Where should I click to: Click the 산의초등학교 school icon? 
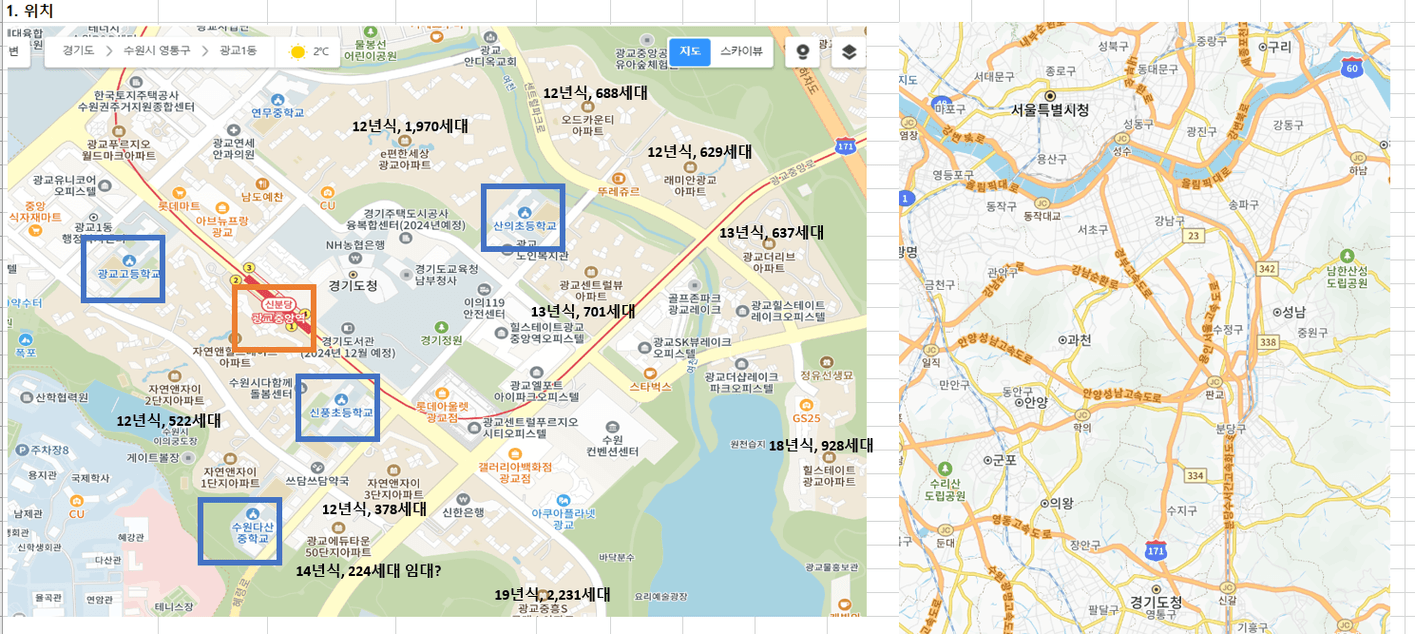click(524, 212)
